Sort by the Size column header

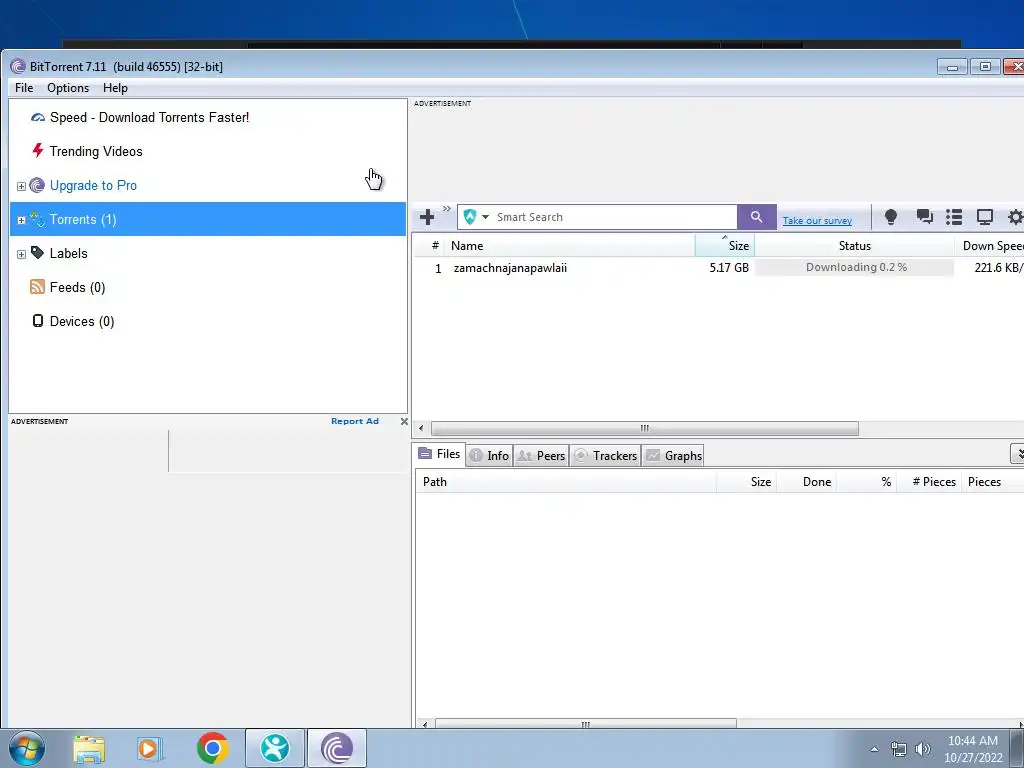coord(725,246)
